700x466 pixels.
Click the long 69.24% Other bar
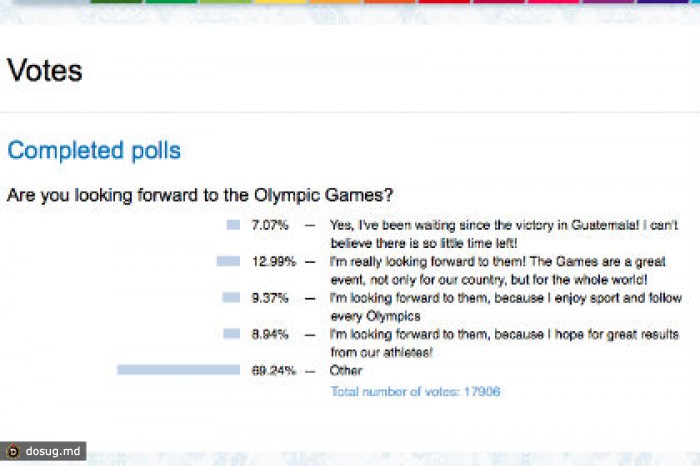[x=179, y=370]
